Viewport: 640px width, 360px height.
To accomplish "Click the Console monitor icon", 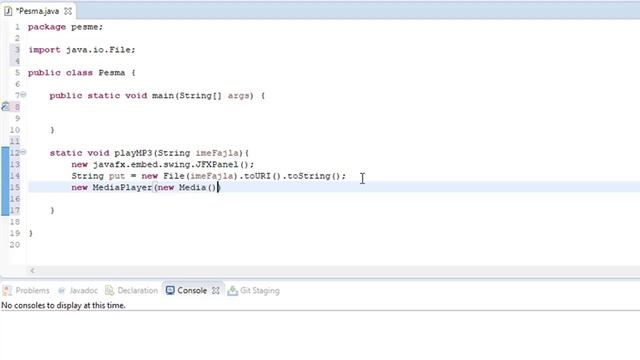I will point(170,290).
